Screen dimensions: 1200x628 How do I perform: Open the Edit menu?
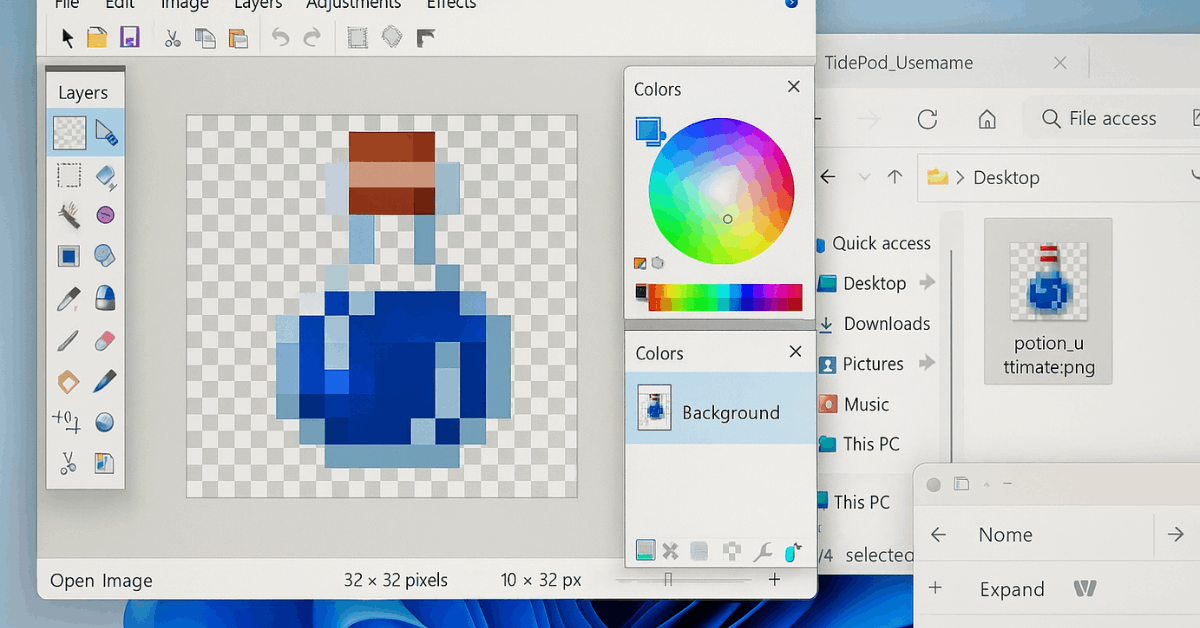coord(119,4)
